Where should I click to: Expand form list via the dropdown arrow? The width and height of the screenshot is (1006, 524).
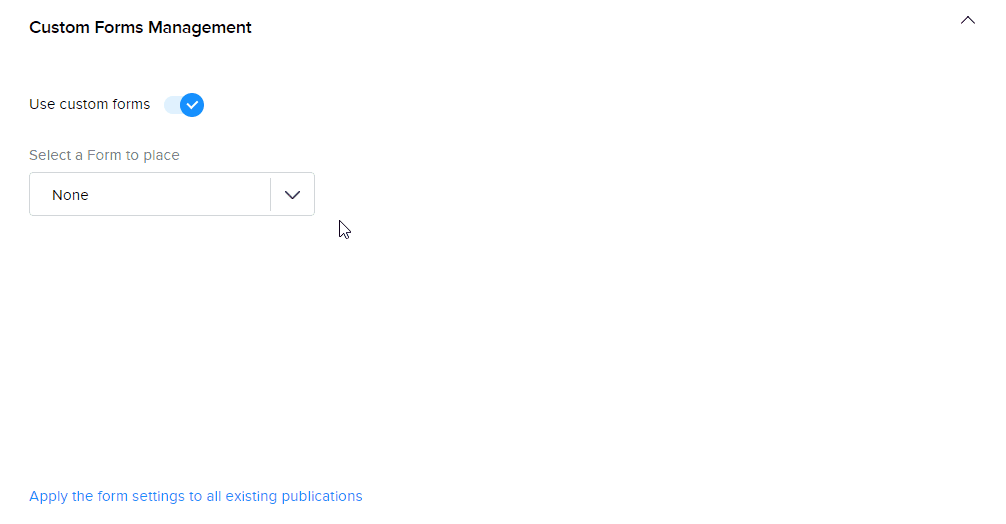[x=292, y=195]
